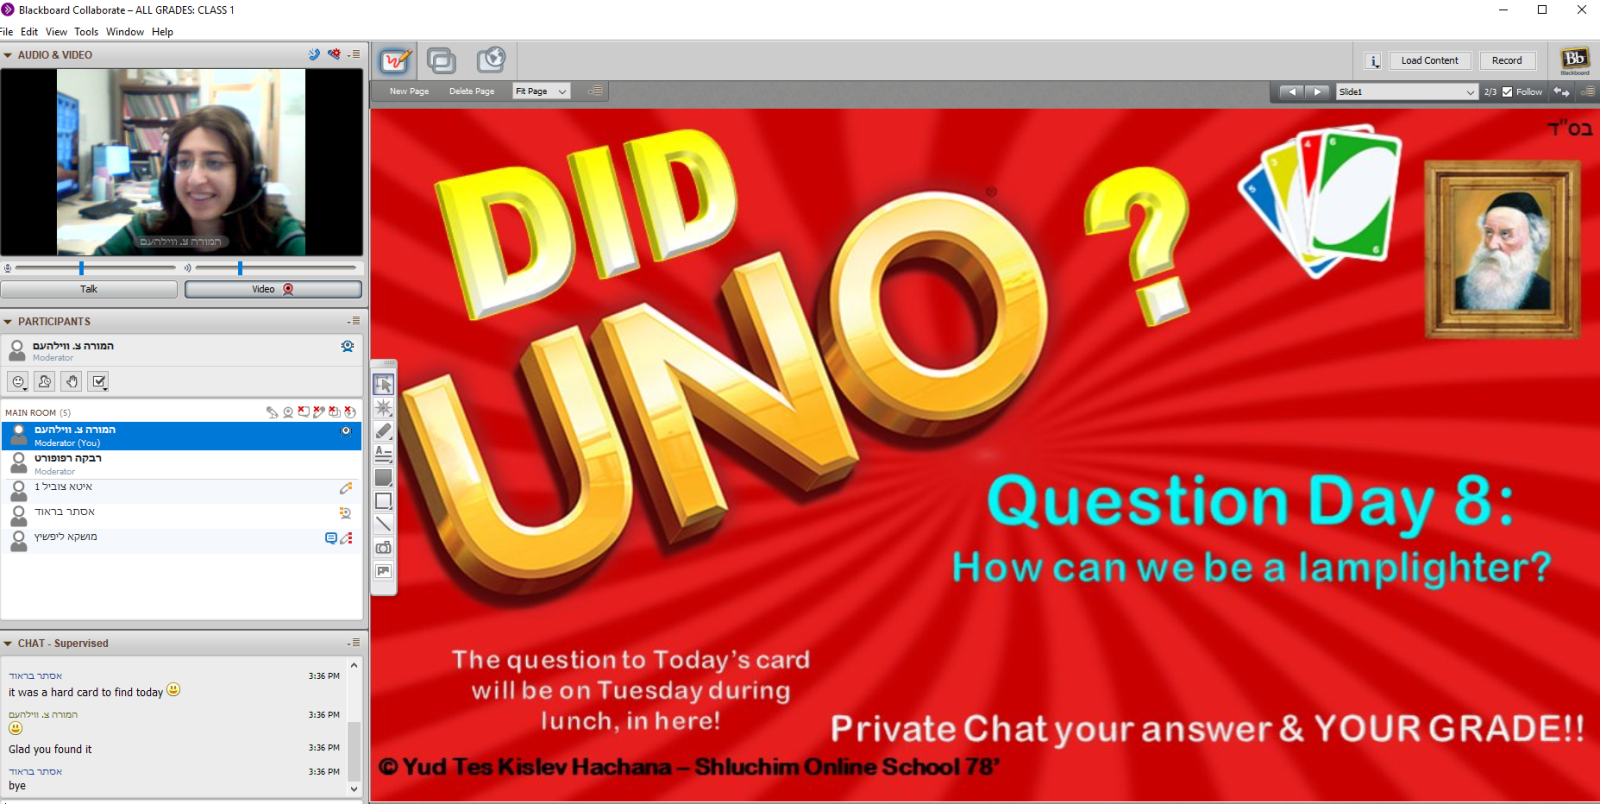
Task: Click the Delete Page button
Action: (472, 92)
